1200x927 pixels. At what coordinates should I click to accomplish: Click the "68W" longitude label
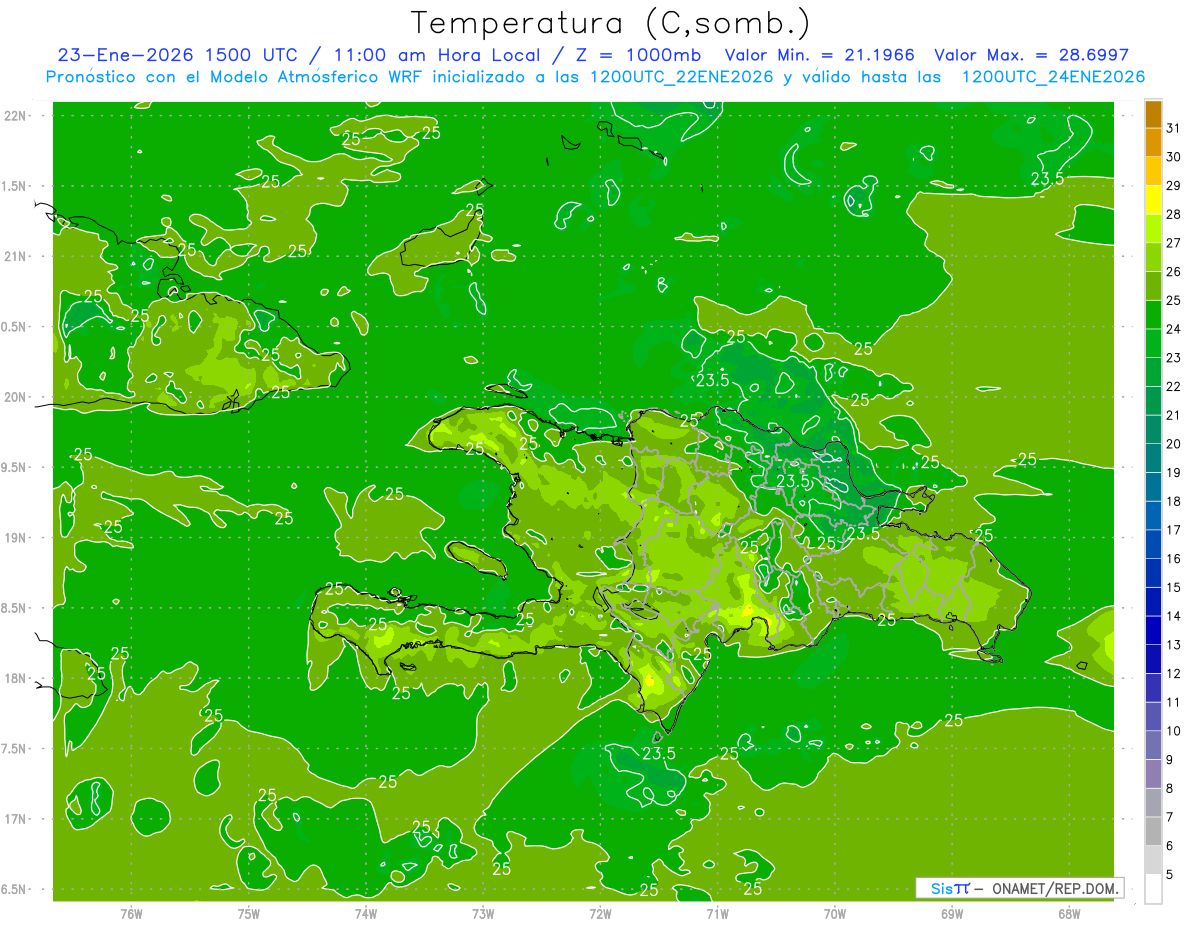(x=1069, y=913)
